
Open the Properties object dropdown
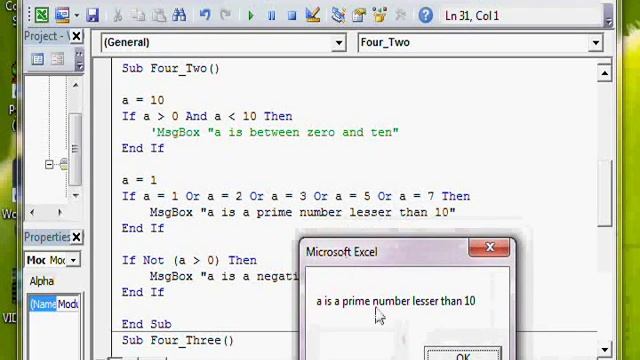point(73,260)
